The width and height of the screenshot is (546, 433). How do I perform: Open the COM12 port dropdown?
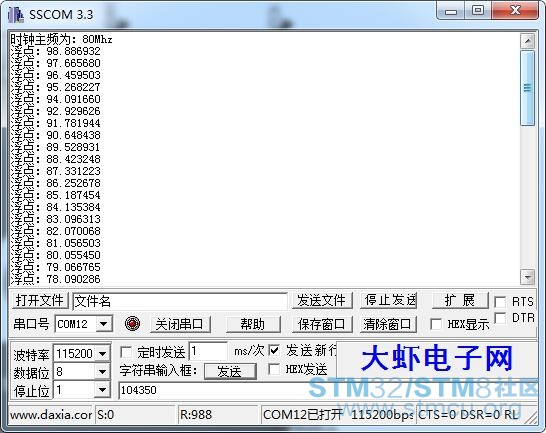[103, 324]
